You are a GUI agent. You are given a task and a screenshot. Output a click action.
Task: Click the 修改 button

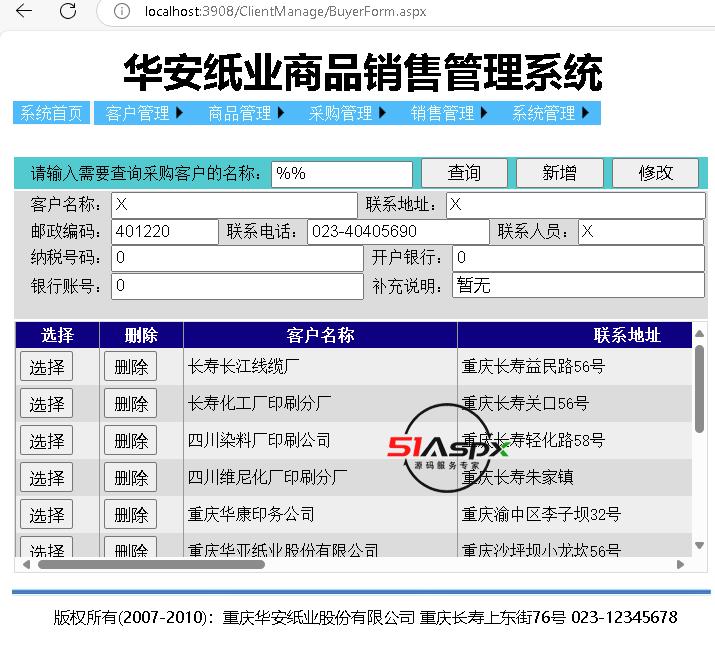[655, 173]
